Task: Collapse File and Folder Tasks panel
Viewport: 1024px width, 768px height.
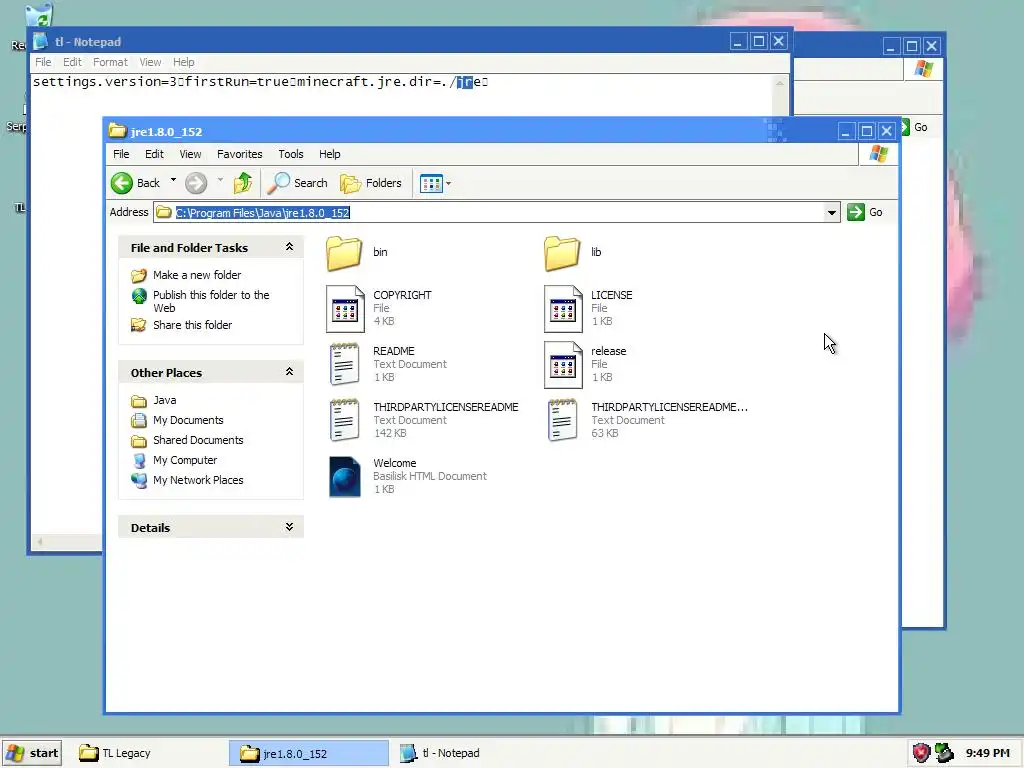Action: tap(289, 247)
